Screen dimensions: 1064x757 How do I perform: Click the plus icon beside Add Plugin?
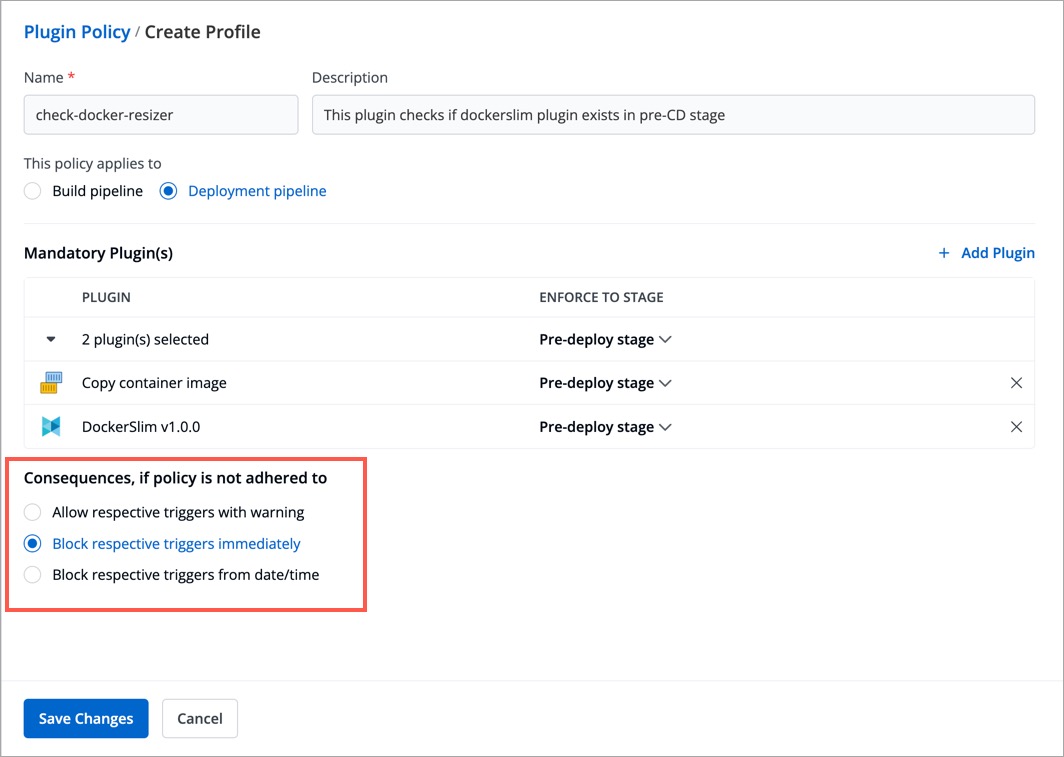(x=943, y=254)
